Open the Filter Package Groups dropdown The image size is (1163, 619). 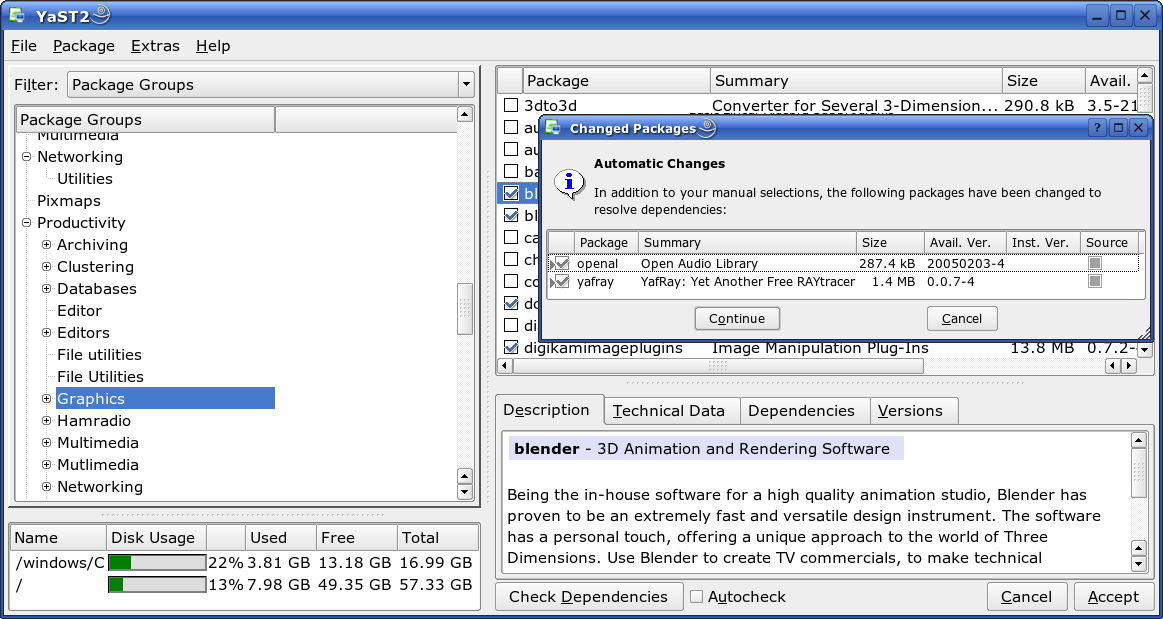coord(271,85)
